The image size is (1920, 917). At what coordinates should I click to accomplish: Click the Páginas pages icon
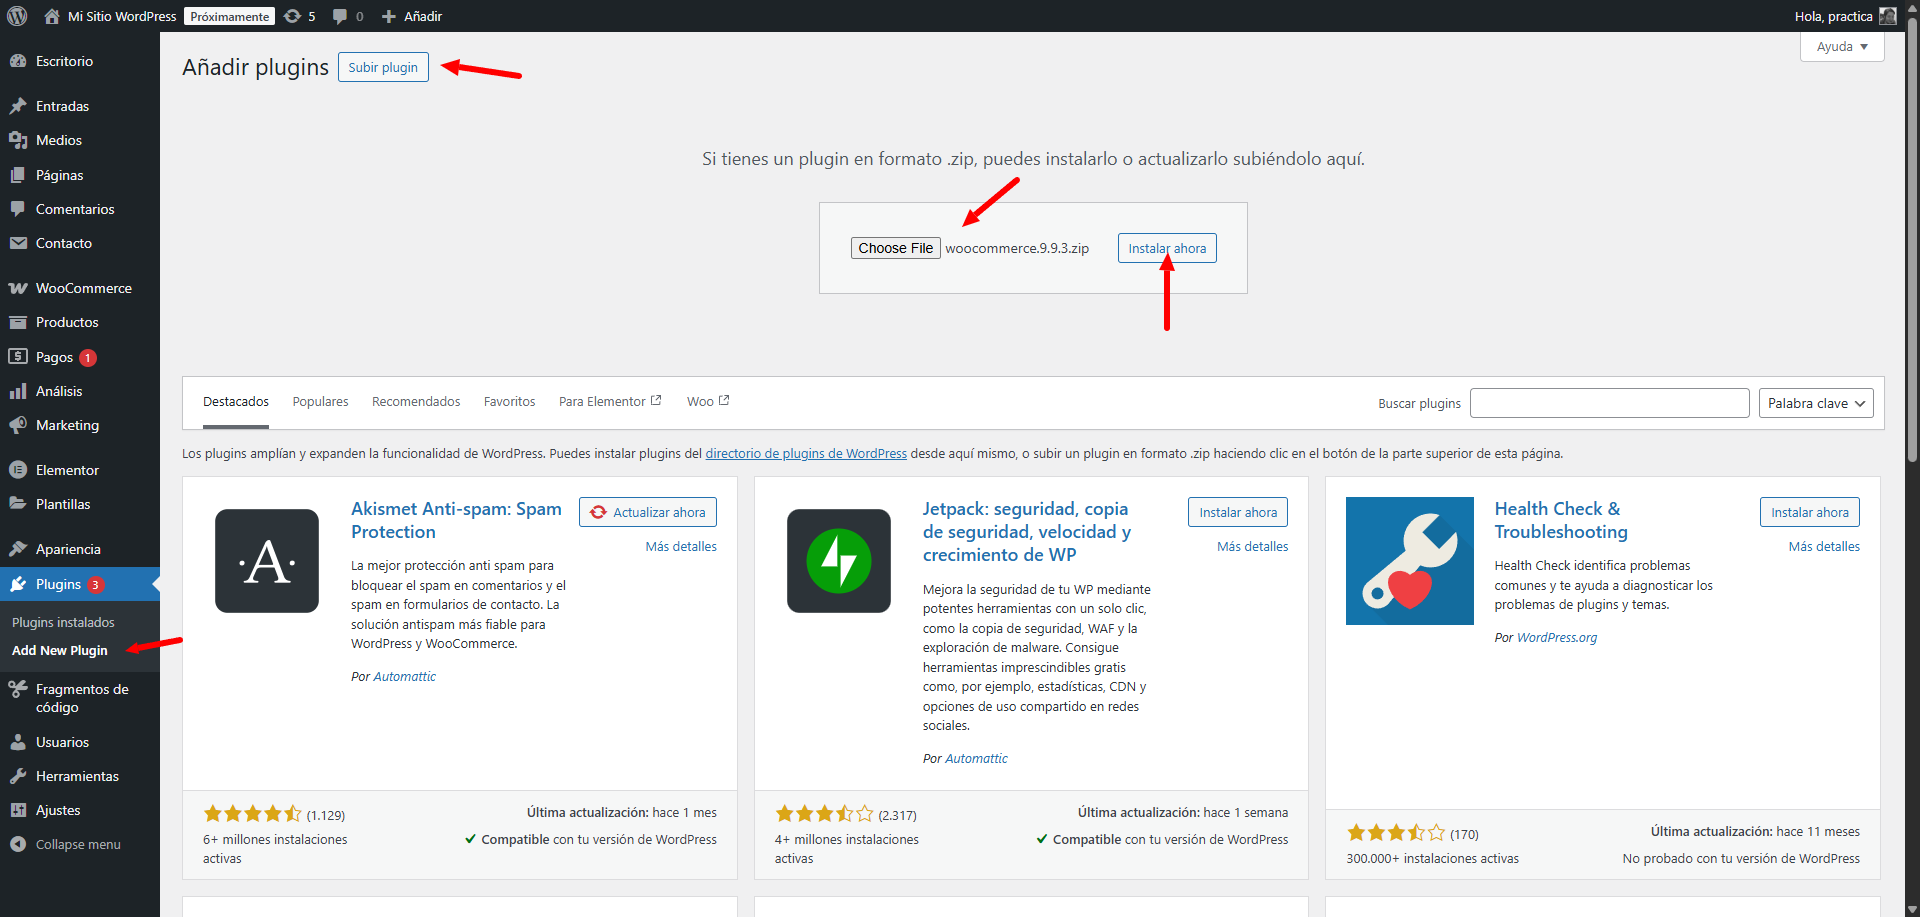click(x=18, y=175)
